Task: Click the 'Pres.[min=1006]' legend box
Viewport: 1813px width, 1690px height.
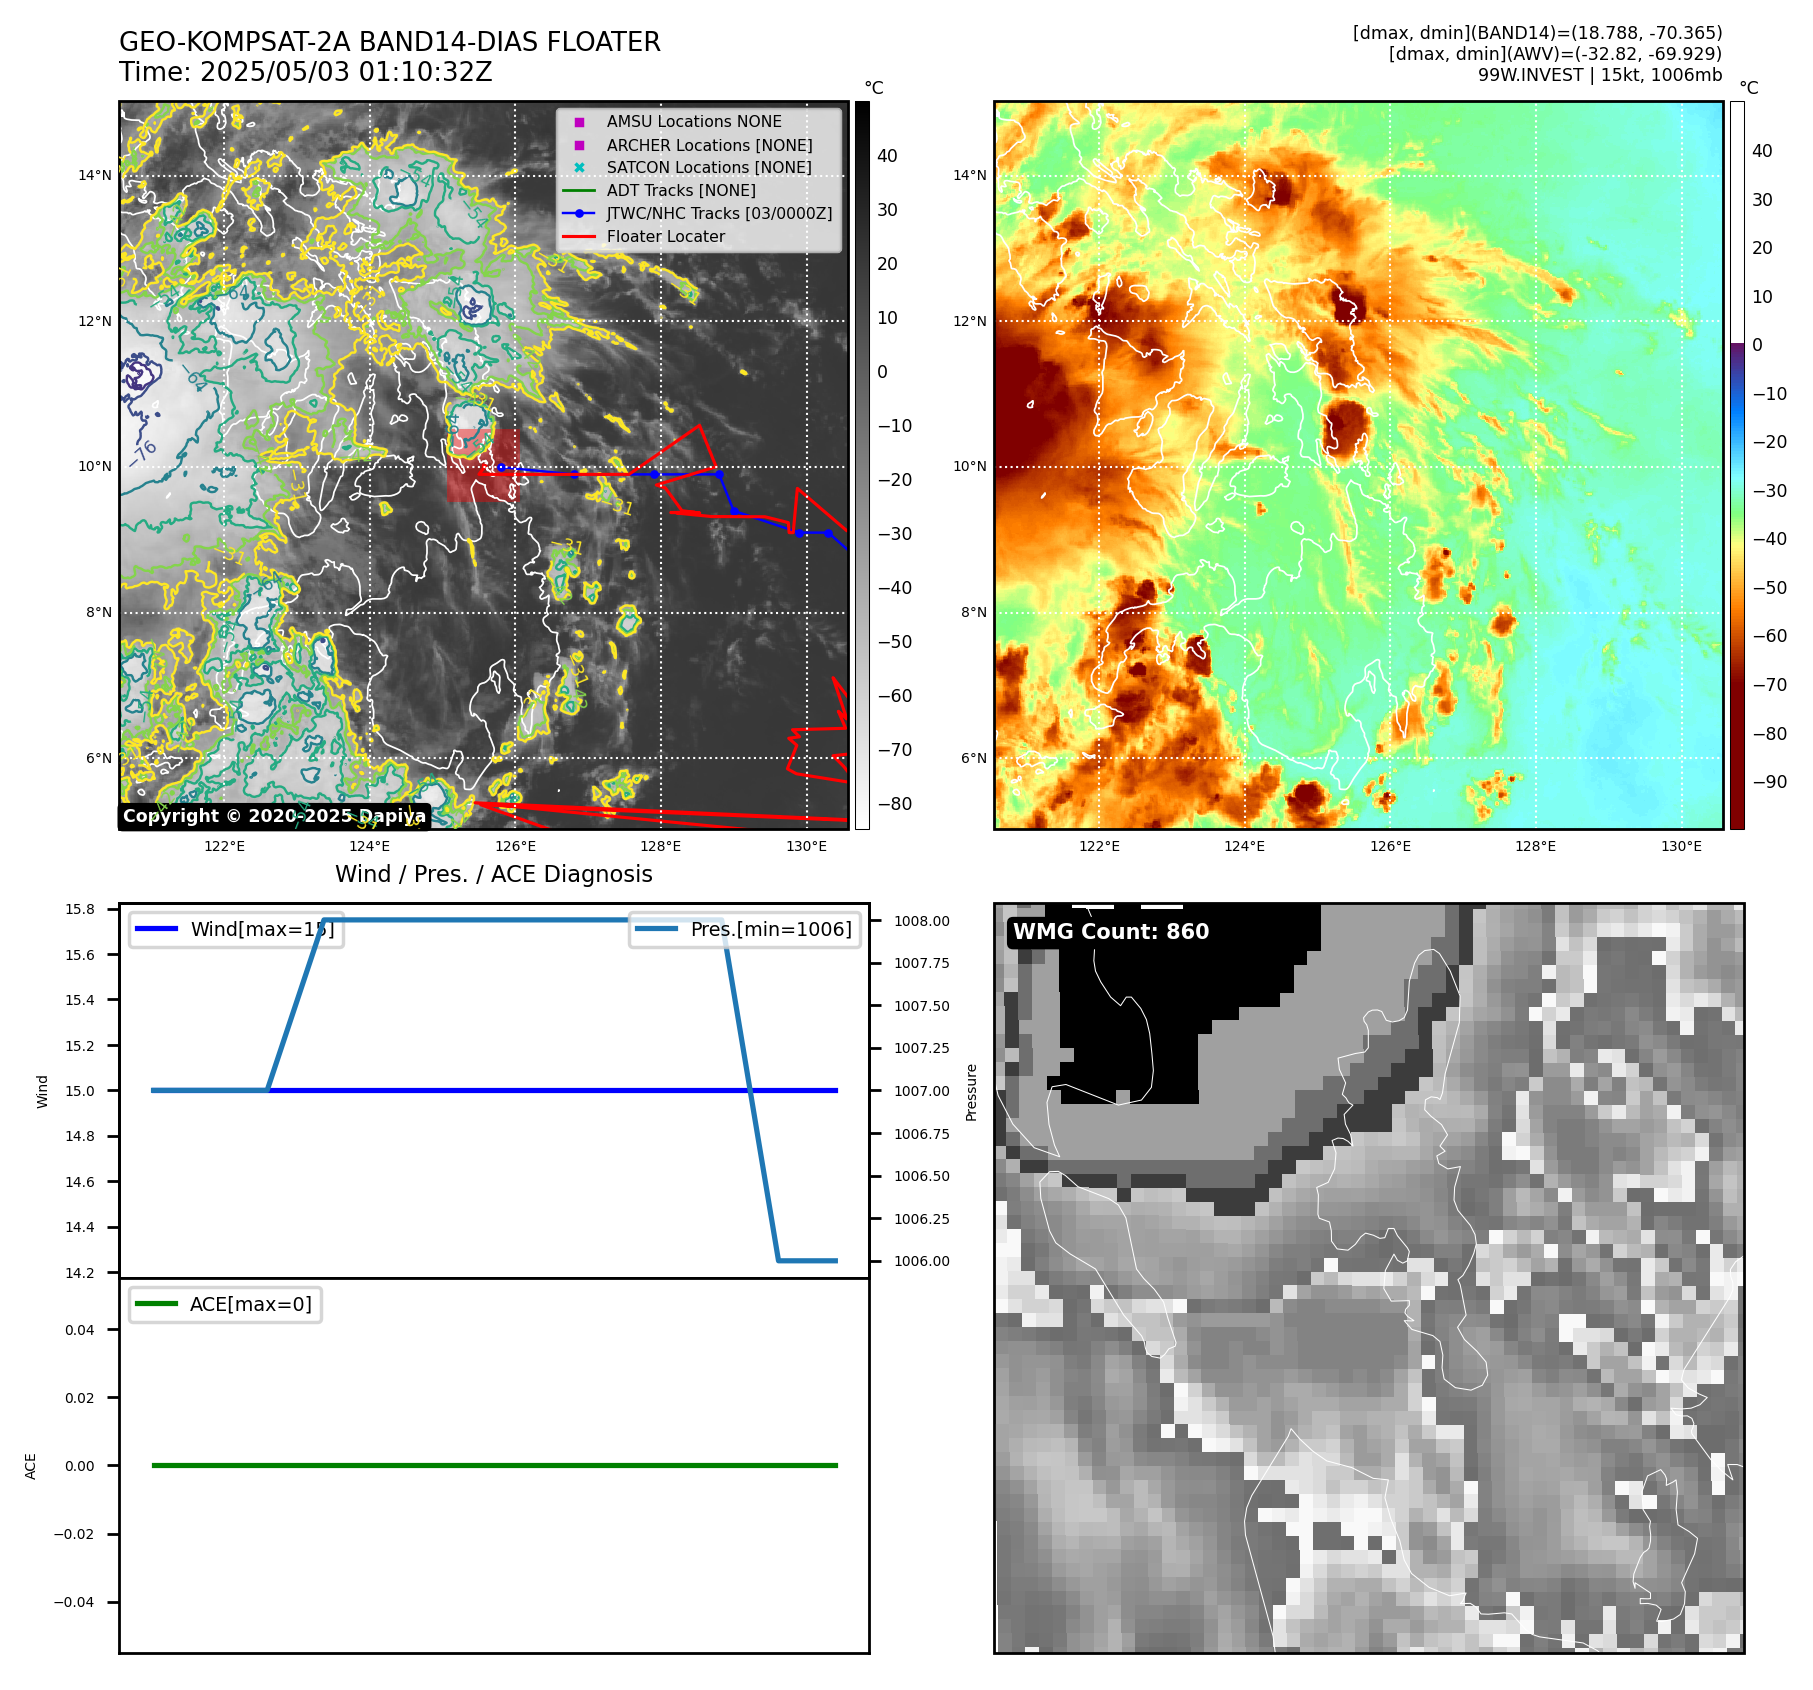Action: tap(745, 929)
